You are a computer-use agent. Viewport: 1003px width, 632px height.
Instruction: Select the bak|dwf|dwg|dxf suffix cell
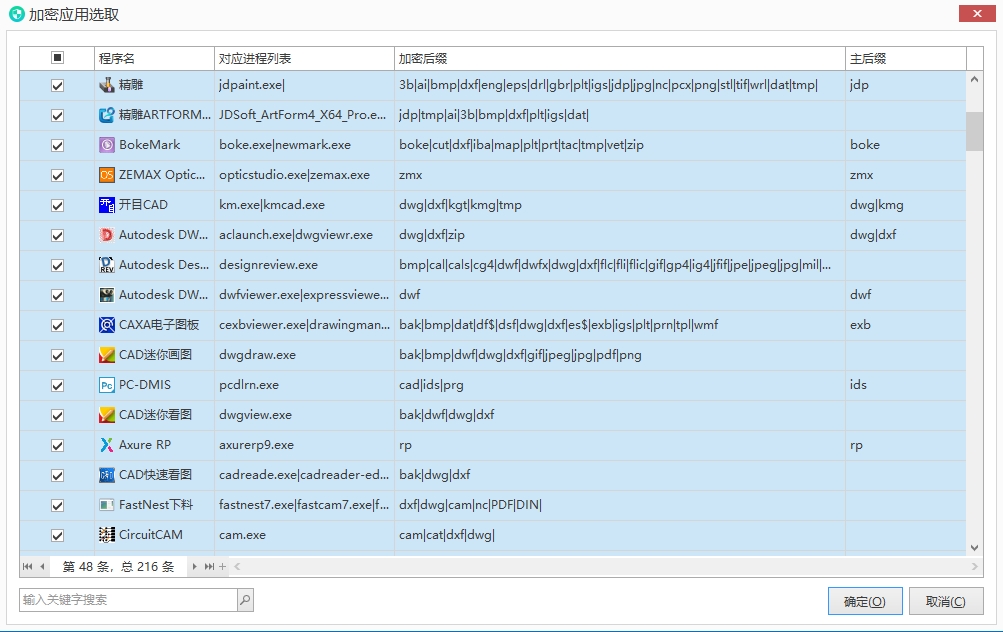click(x=620, y=415)
